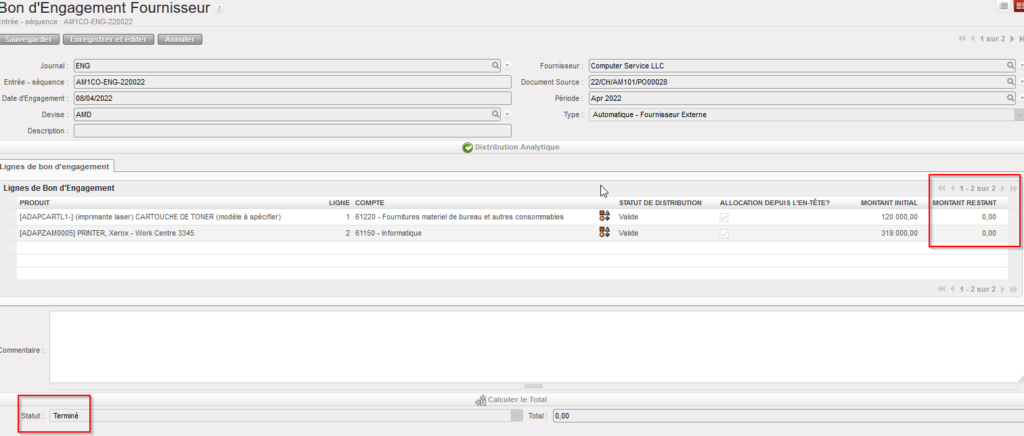
Task: Open the Journal field dropdown arrow
Action: coord(507,66)
